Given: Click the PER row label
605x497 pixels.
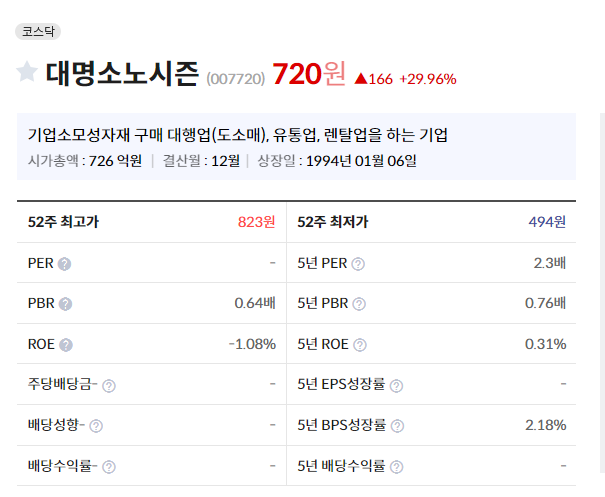Looking at the screenshot, I should (x=41, y=263).
